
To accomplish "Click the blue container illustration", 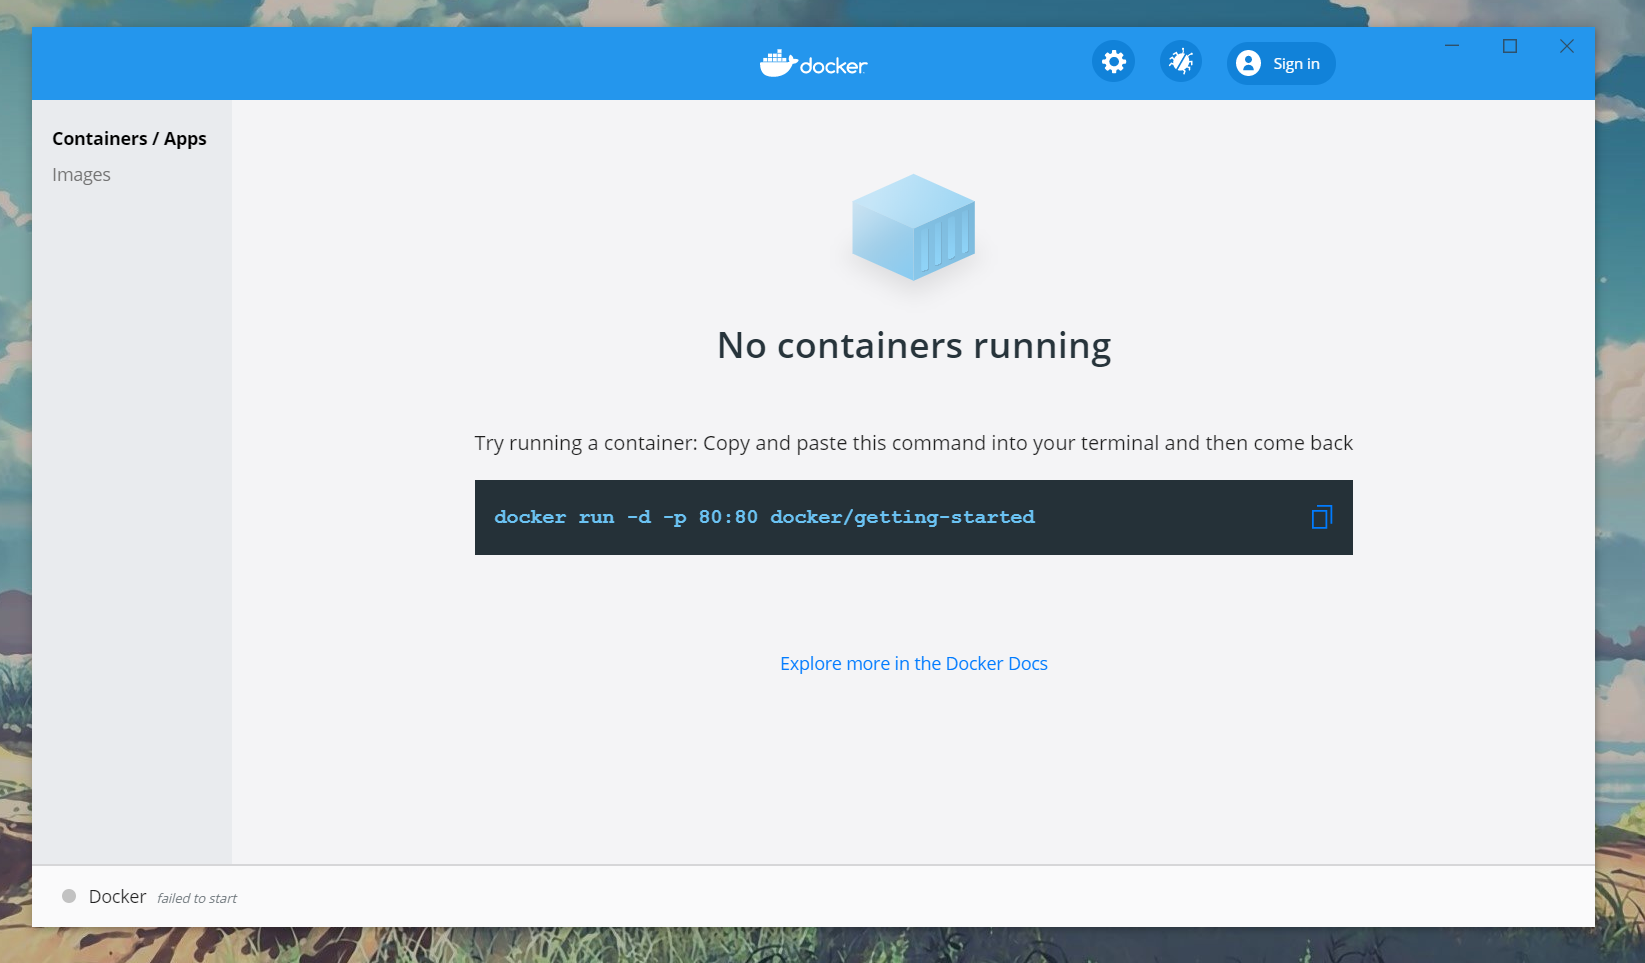I will (x=913, y=228).
